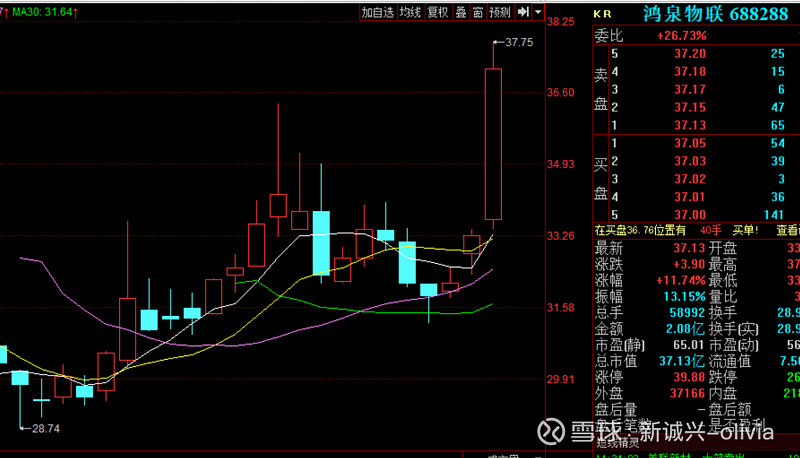Image resolution: width=800 pixels, height=458 pixels.
Task: Click the 总市值 value 37.13亿
Action: (682, 361)
